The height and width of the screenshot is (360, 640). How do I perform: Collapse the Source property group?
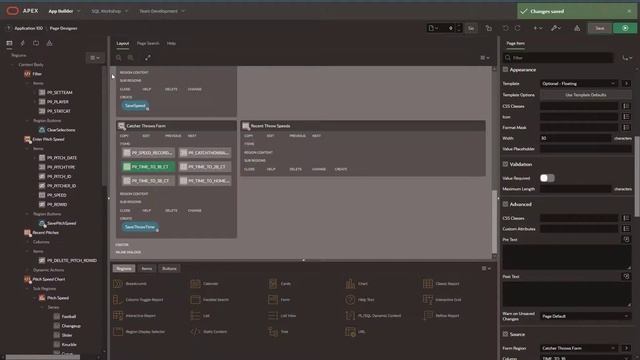pyautogui.click(x=505, y=334)
